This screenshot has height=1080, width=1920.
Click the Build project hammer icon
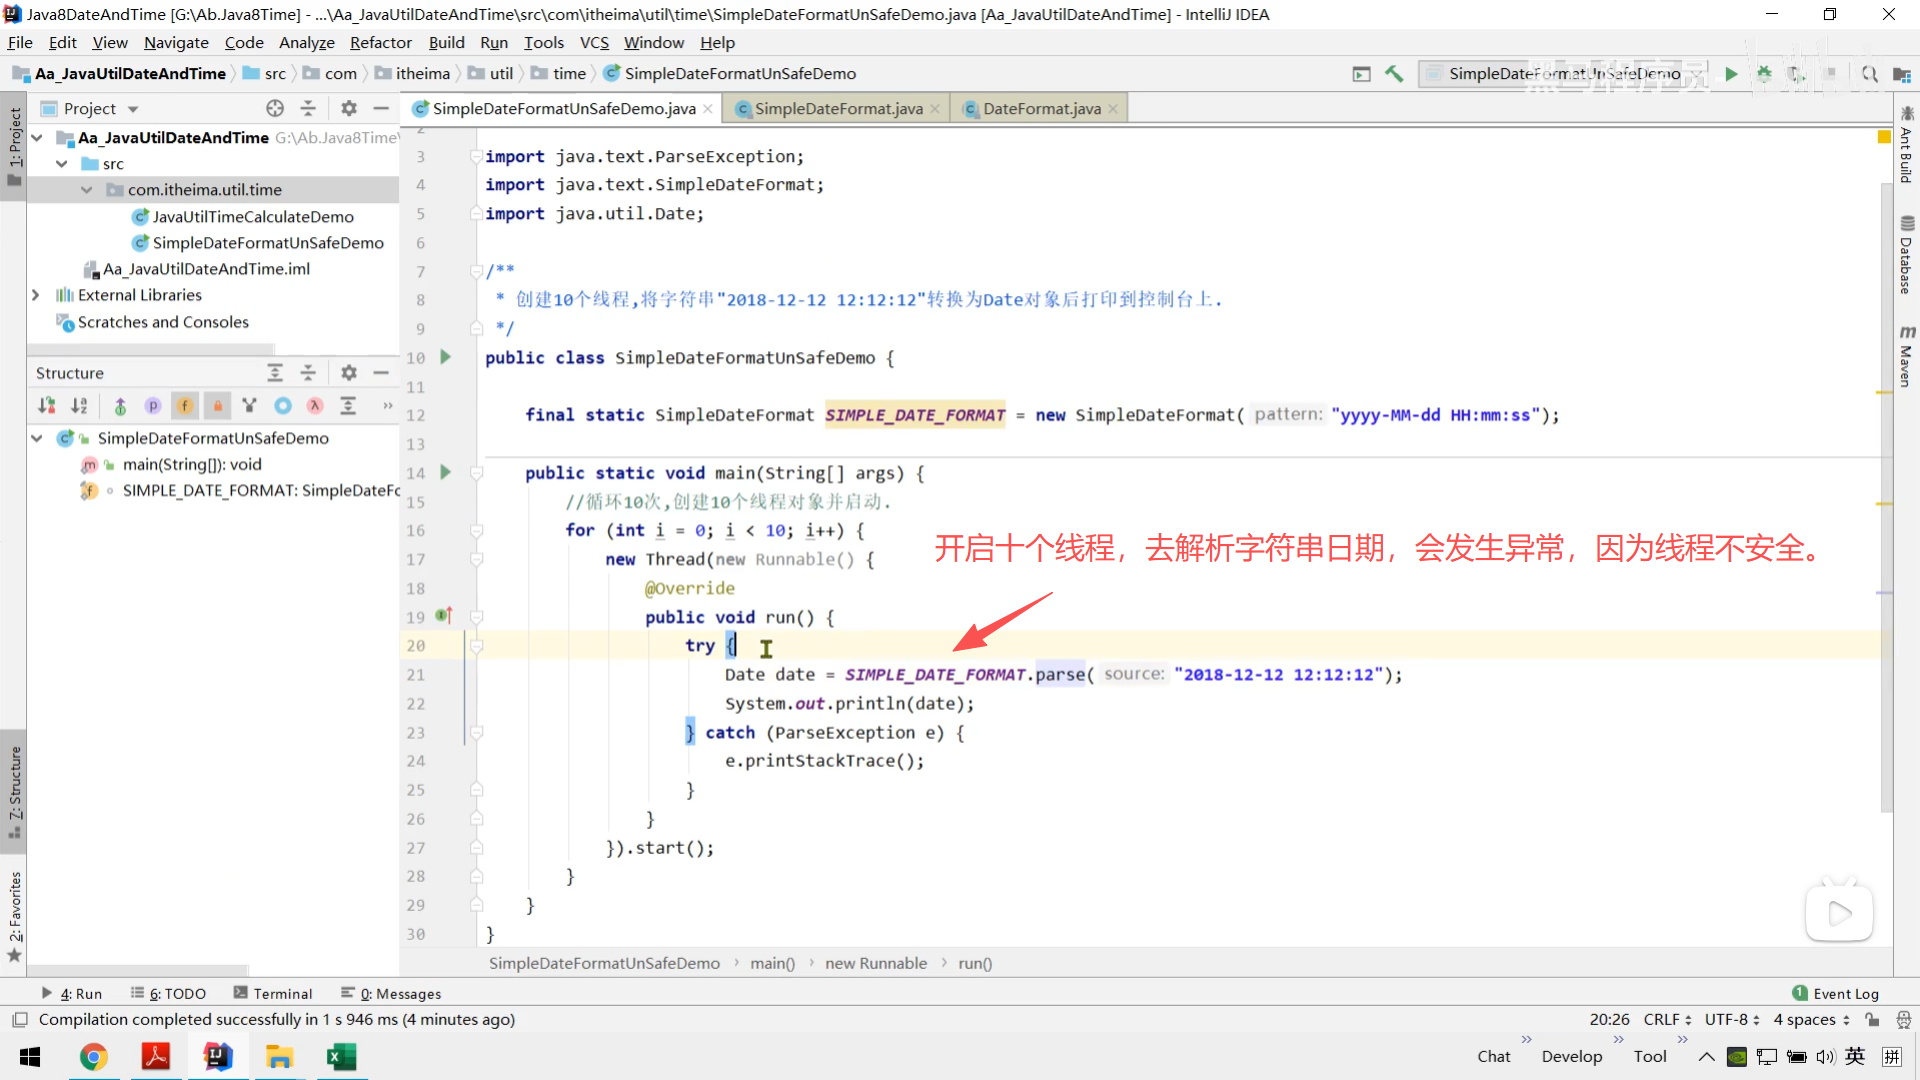(x=1394, y=74)
